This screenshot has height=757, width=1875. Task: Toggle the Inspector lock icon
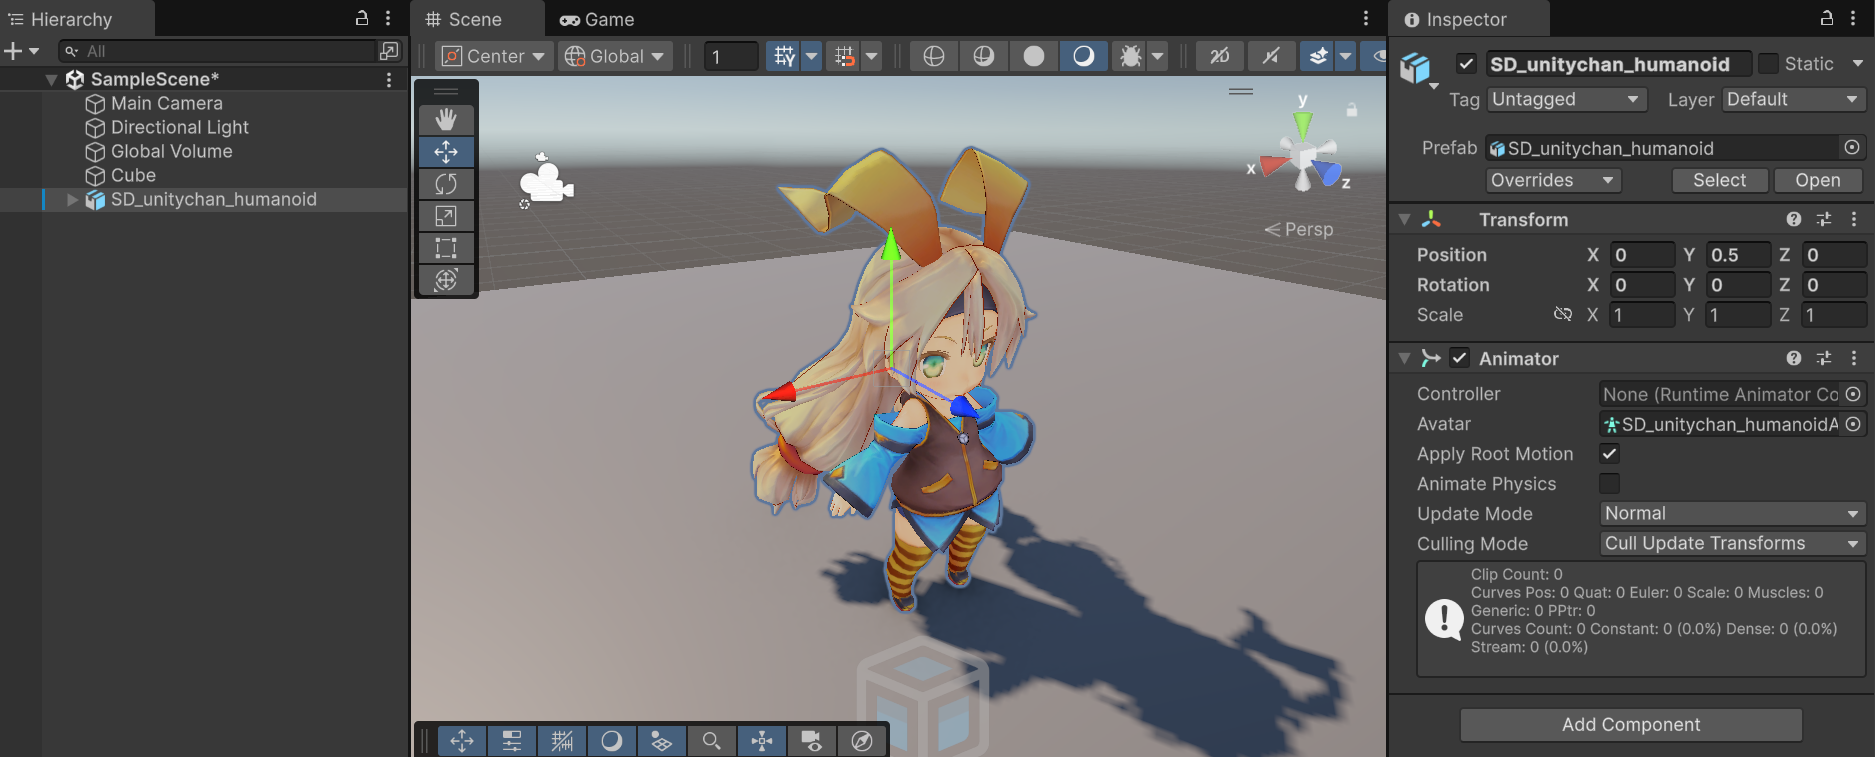coord(1826,18)
